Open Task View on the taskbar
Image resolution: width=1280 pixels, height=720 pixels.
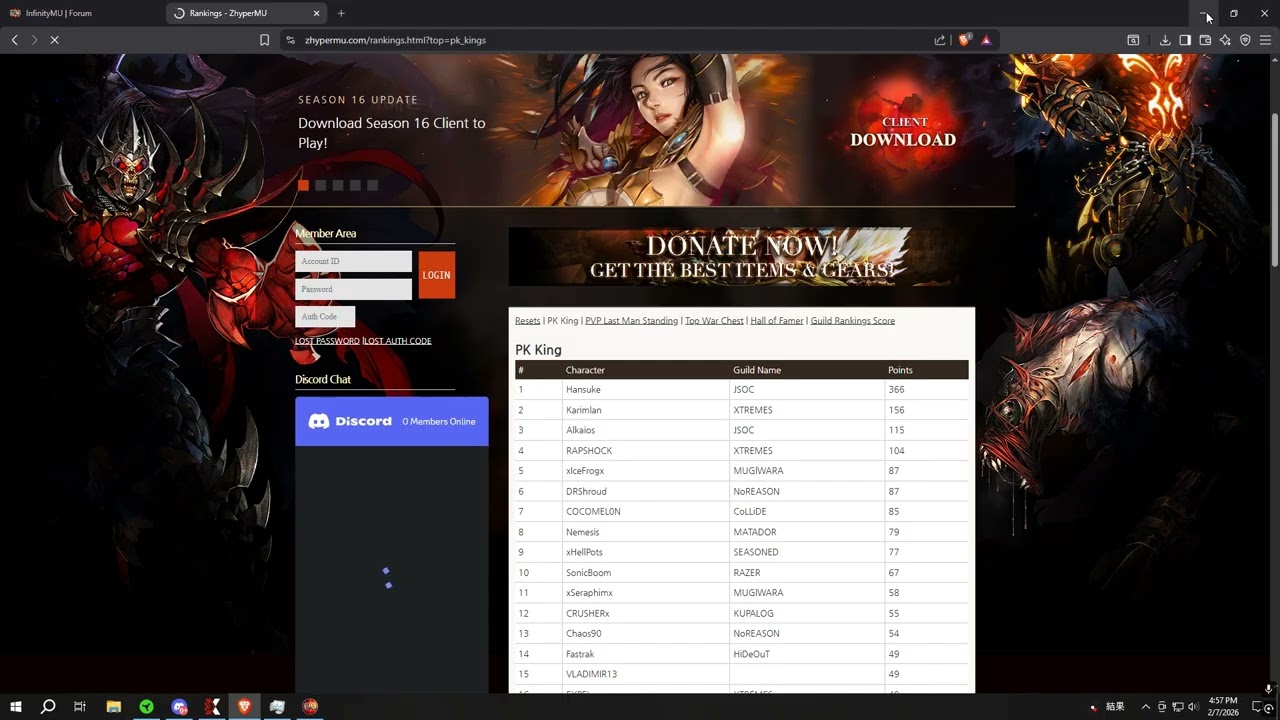click(80, 706)
